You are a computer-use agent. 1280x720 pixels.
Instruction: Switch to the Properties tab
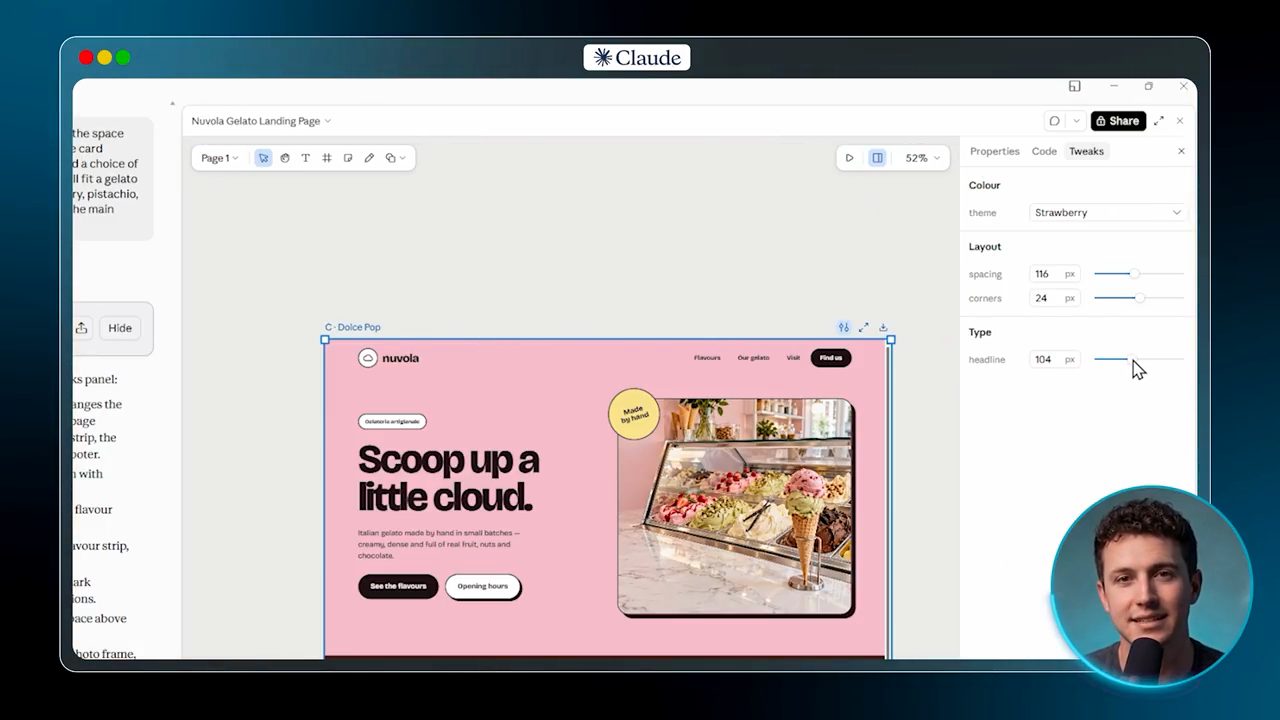995,151
